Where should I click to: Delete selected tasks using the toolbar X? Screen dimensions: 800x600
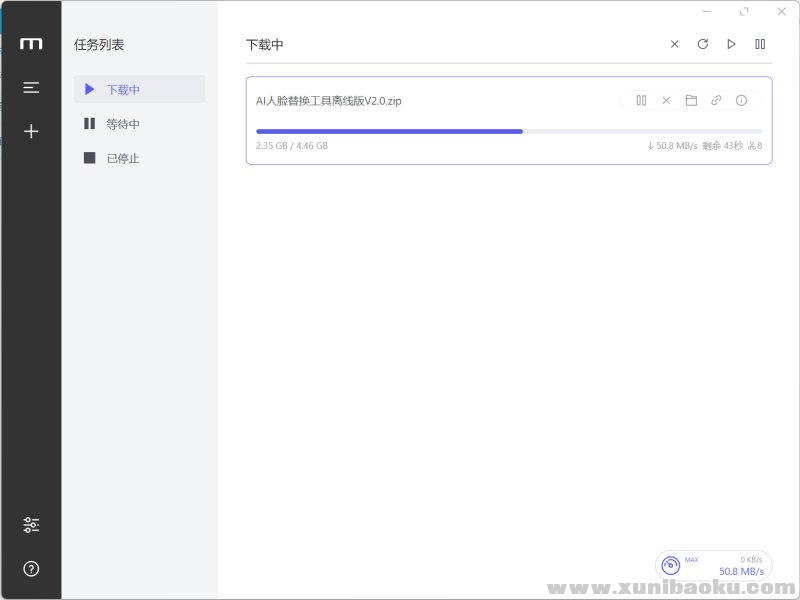674,44
